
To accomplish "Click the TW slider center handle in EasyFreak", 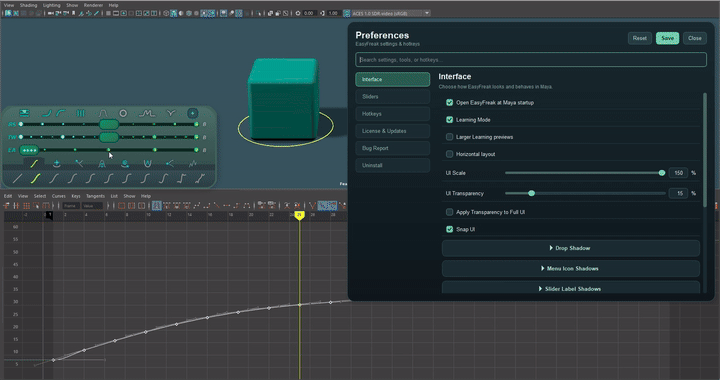I will 109,137.
